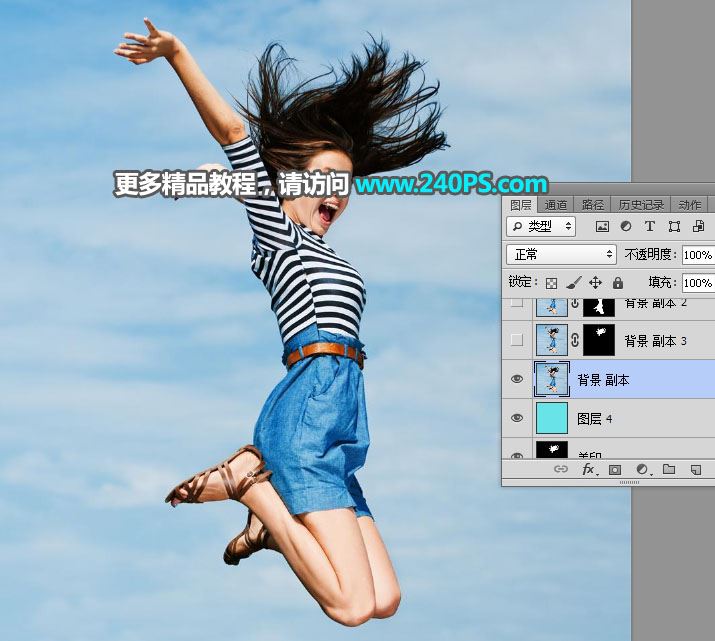Switch to the 动作 tab

[x=689, y=205]
